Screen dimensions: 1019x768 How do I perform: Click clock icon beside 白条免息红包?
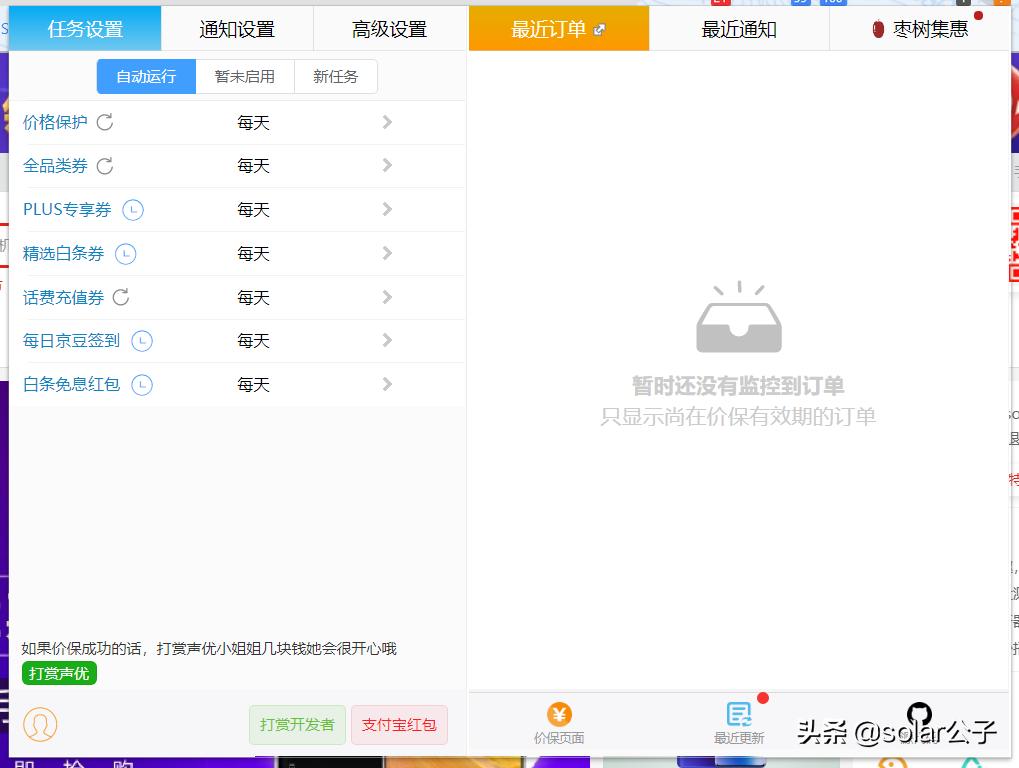pos(142,385)
